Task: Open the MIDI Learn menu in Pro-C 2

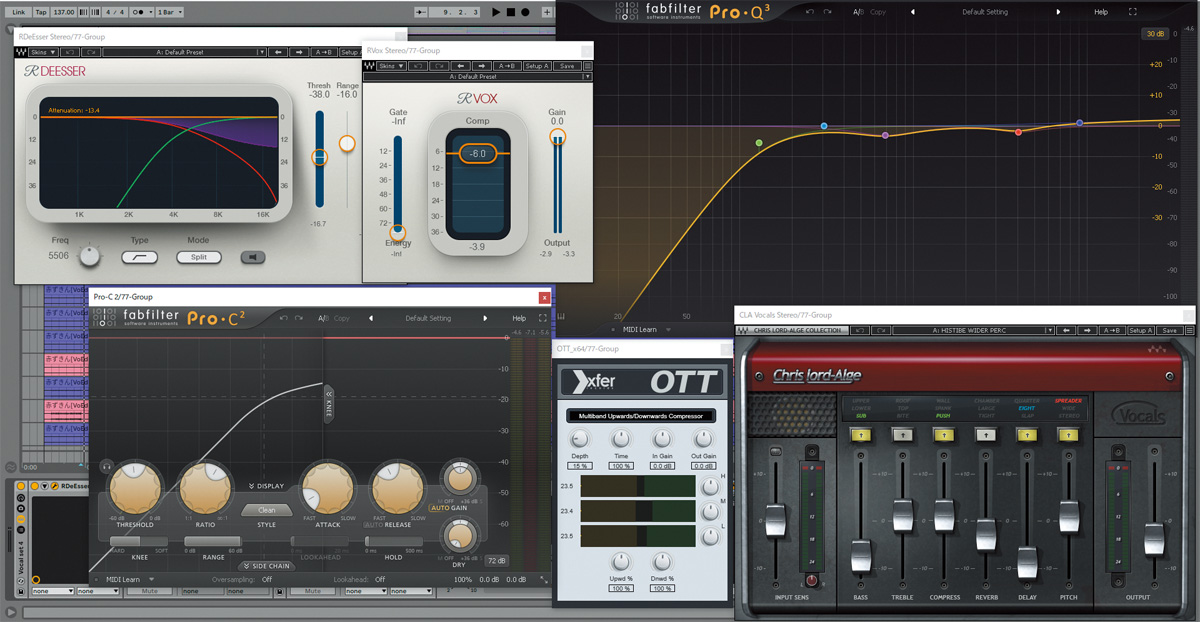Action: pyautogui.click(x=130, y=579)
